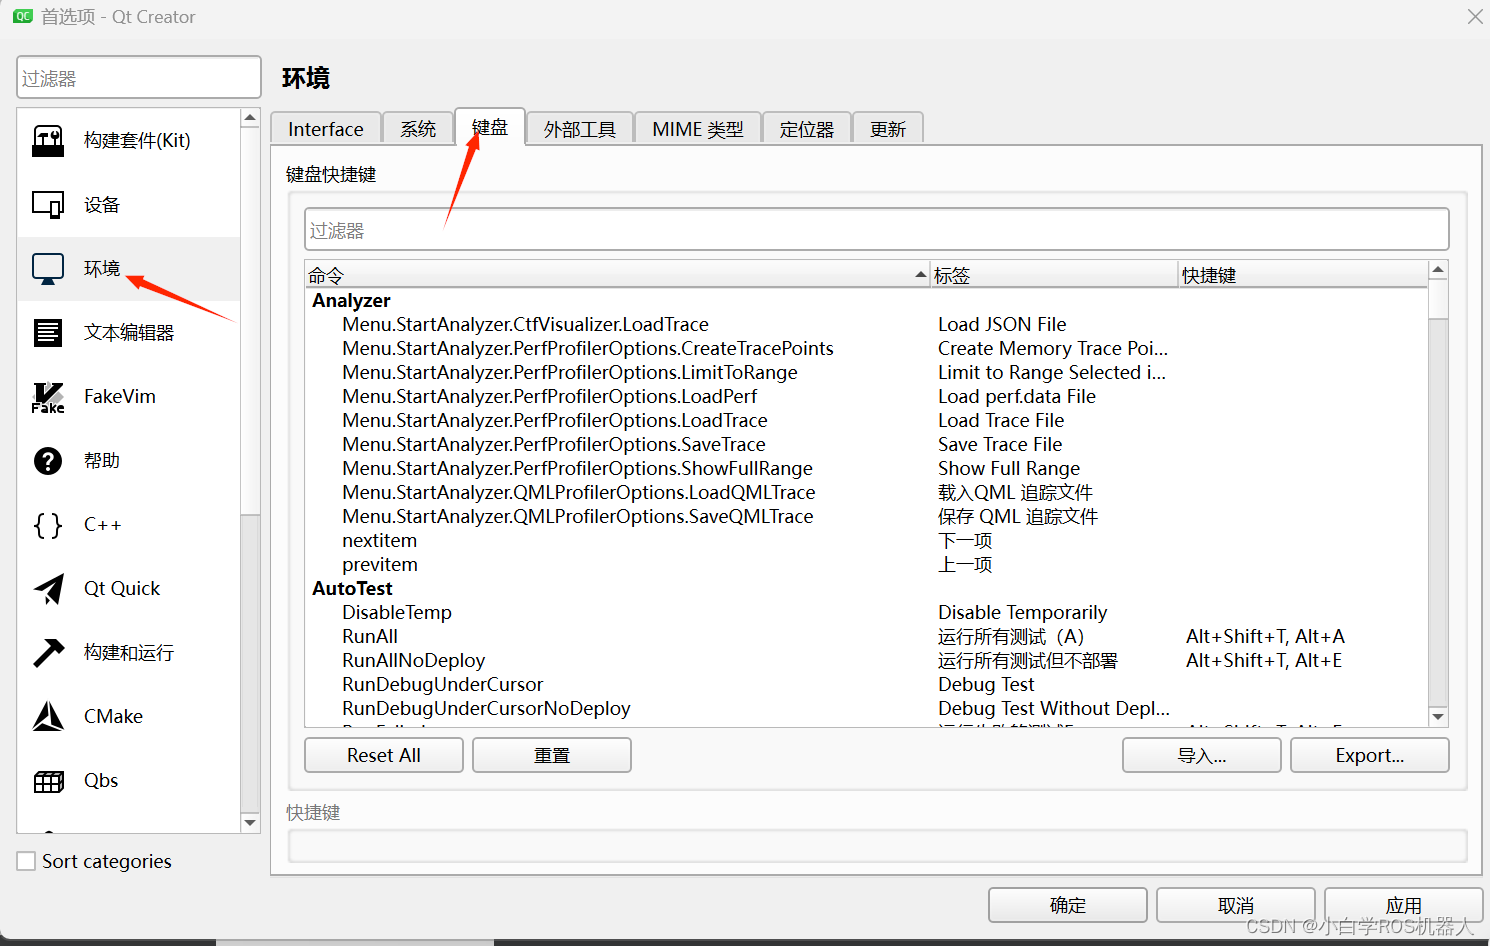Viewport: 1490px width, 946px height.
Task: Open the 文本编辑器 category icon
Action: tap(48, 333)
